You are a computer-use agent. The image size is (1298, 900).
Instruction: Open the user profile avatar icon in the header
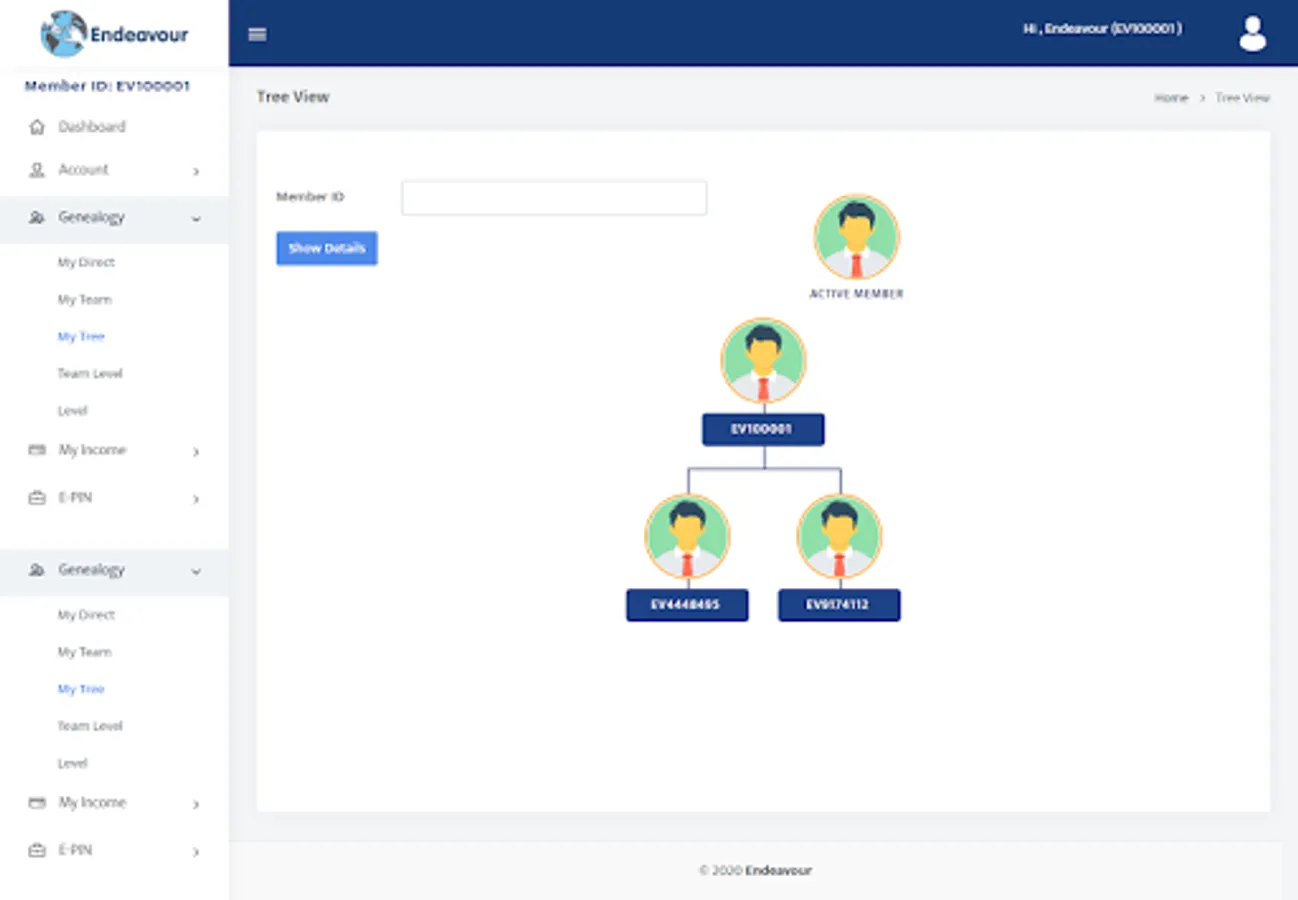1252,33
